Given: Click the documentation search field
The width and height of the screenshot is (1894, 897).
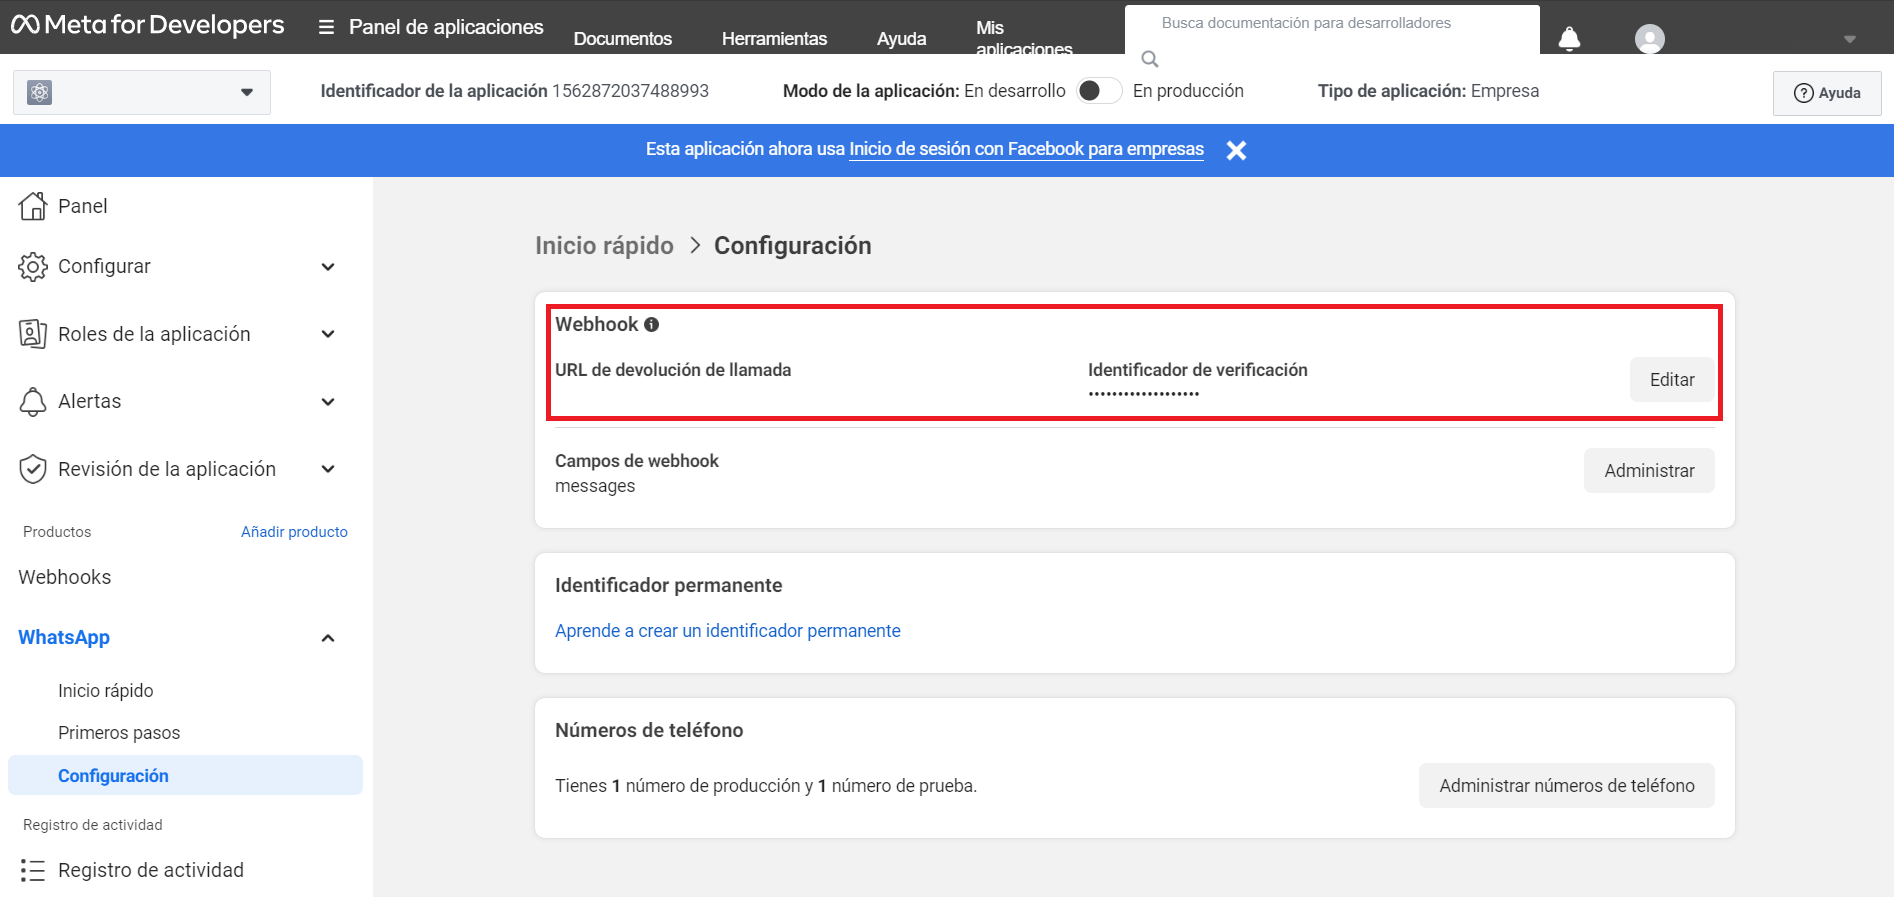Looking at the screenshot, I should [1330, 23].
